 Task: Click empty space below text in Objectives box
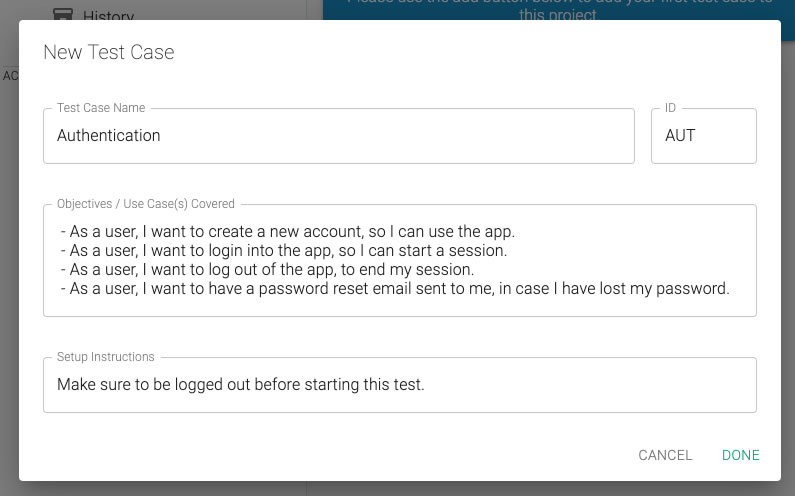click(x=400, y=307)
